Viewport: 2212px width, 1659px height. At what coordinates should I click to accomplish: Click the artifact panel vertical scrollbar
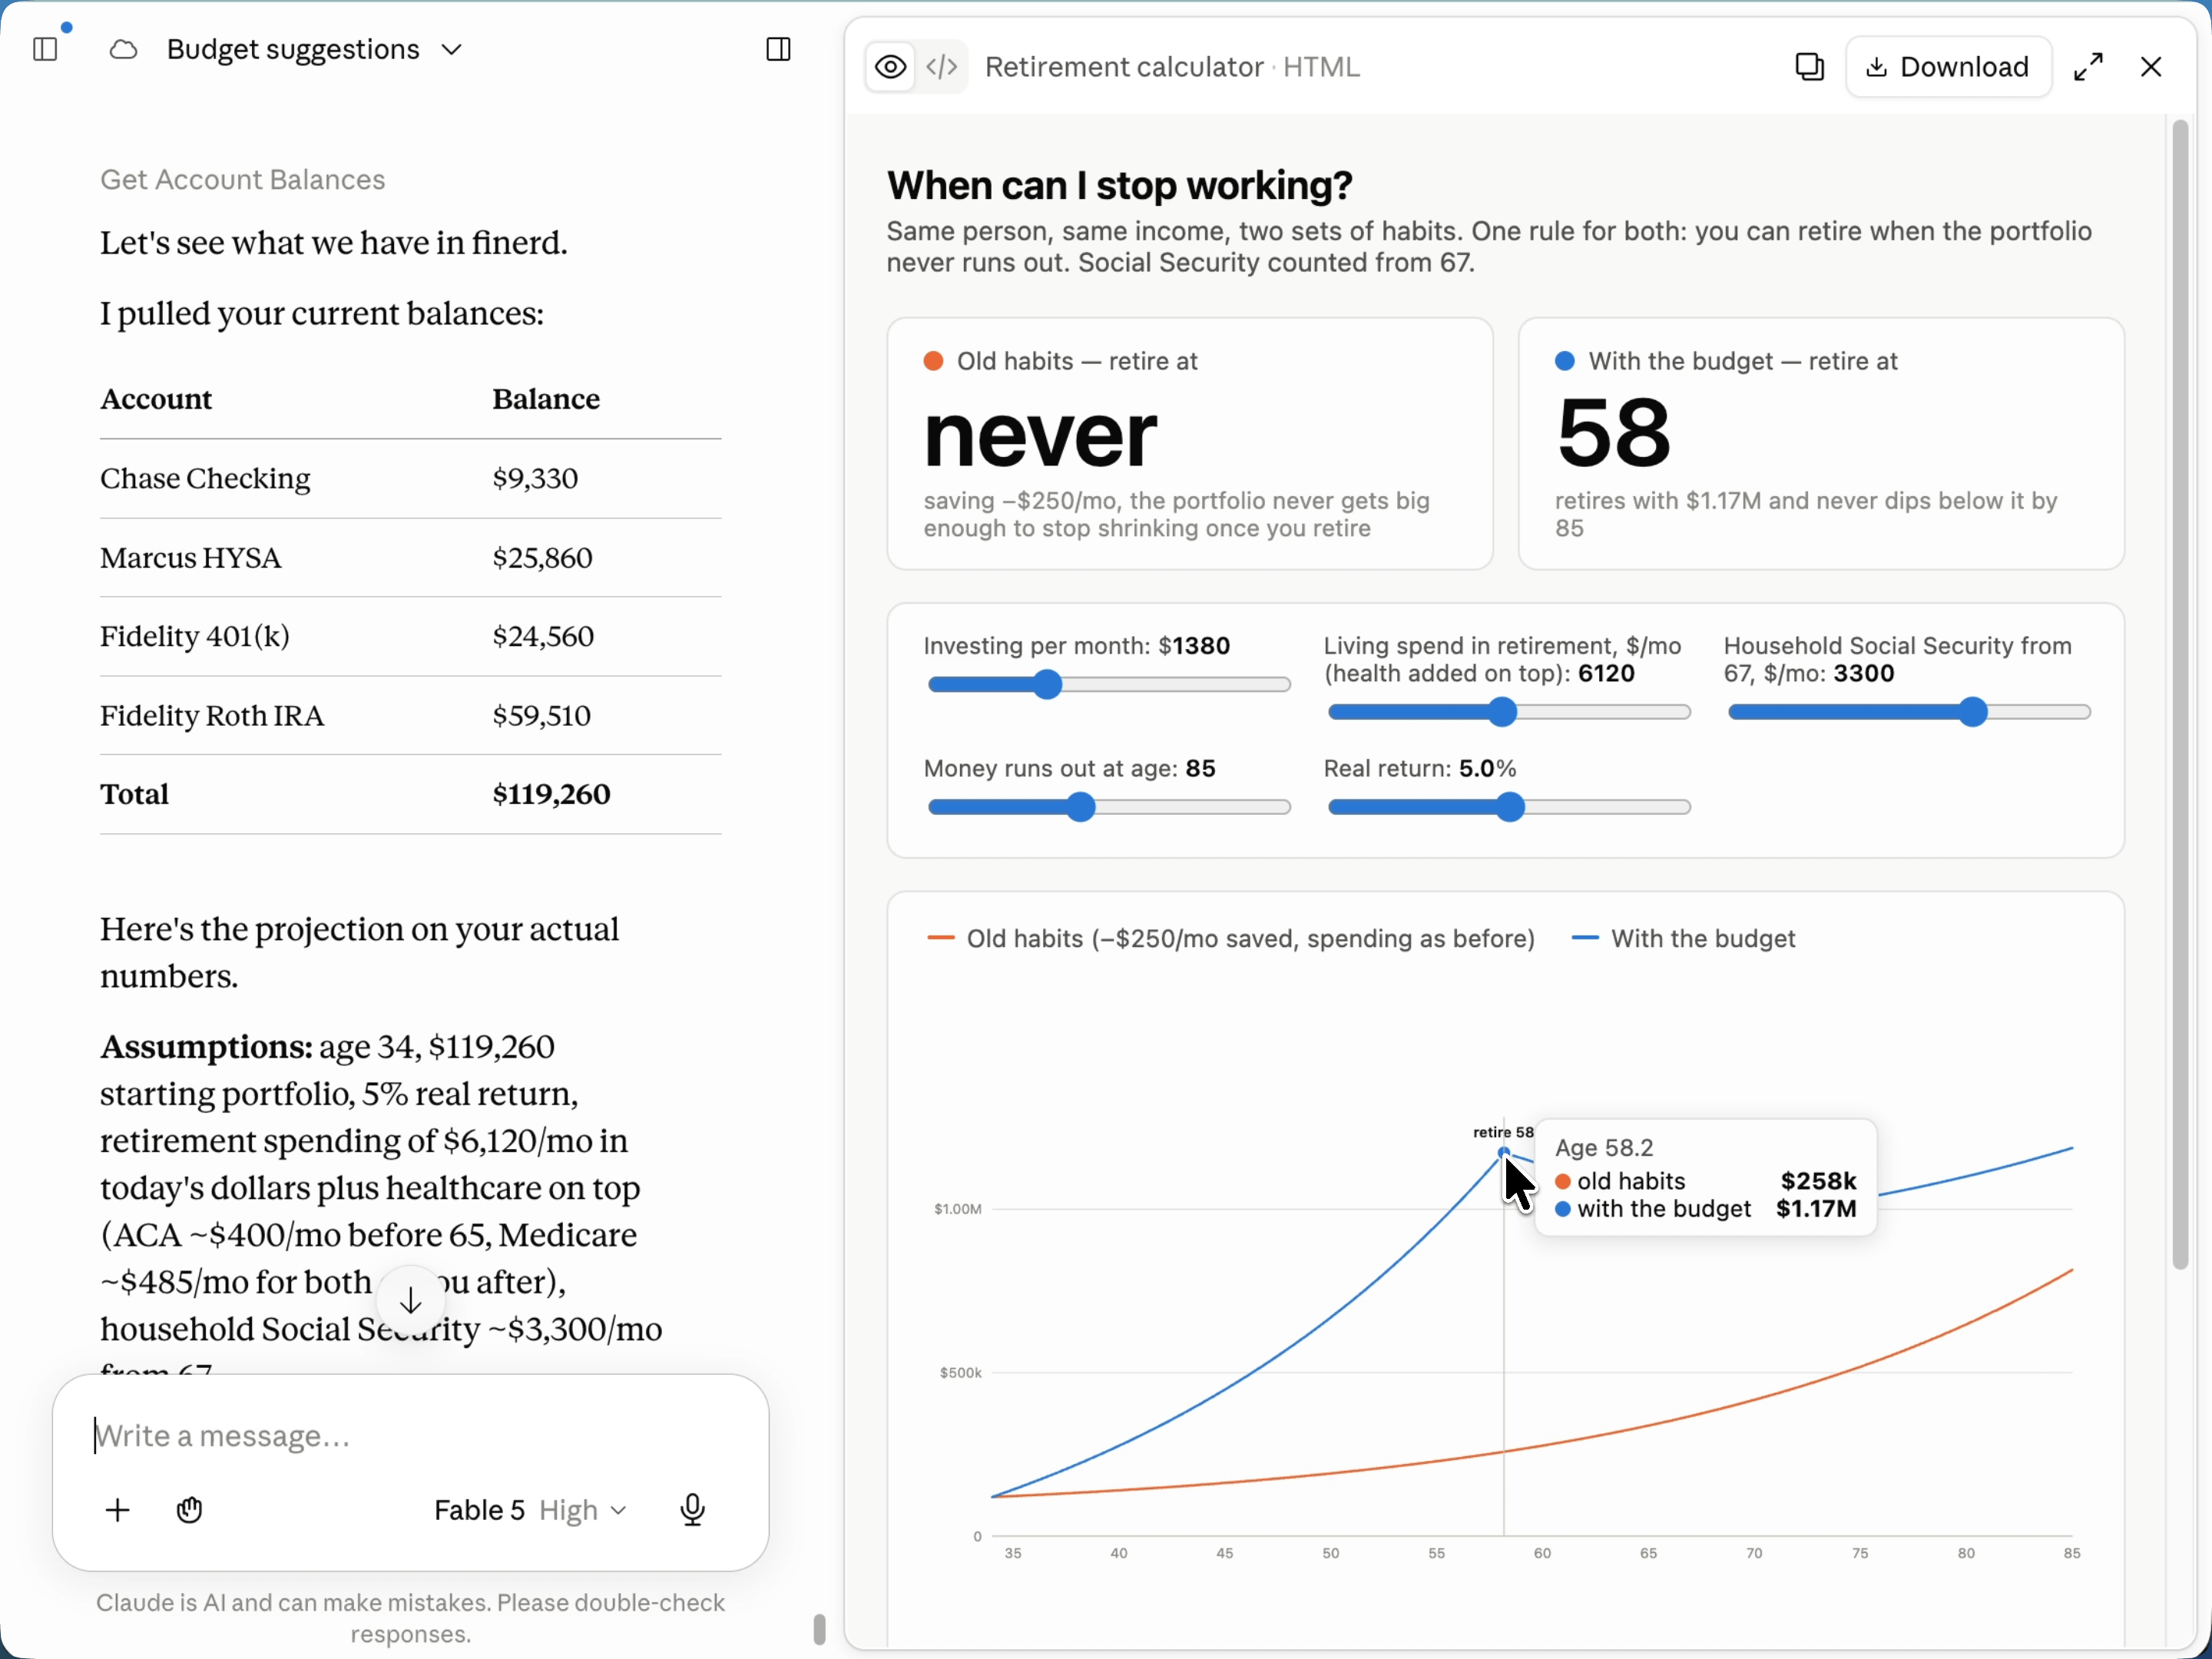[2180, 694]
